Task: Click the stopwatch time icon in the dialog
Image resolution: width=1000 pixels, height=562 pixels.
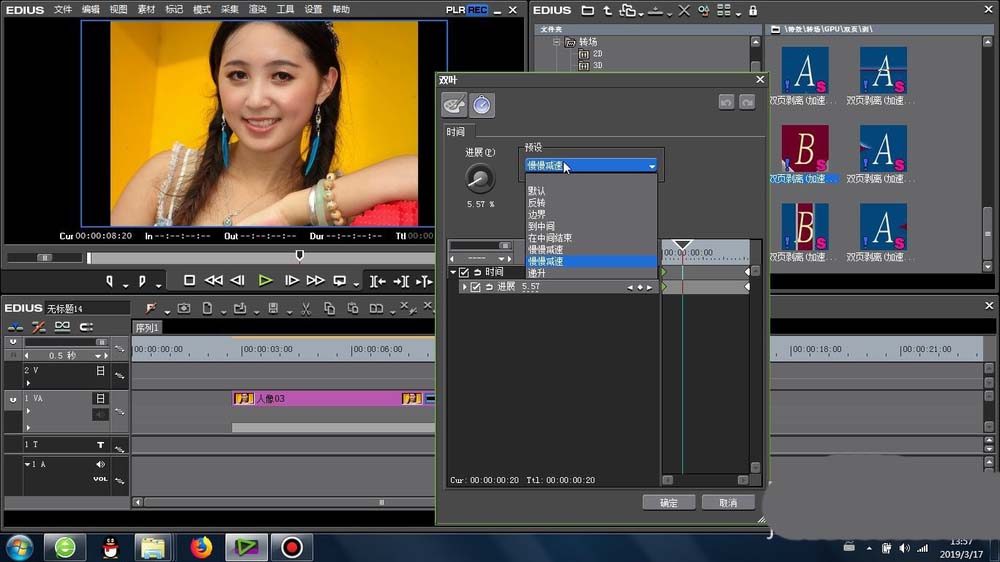Action: coord(482,104)
